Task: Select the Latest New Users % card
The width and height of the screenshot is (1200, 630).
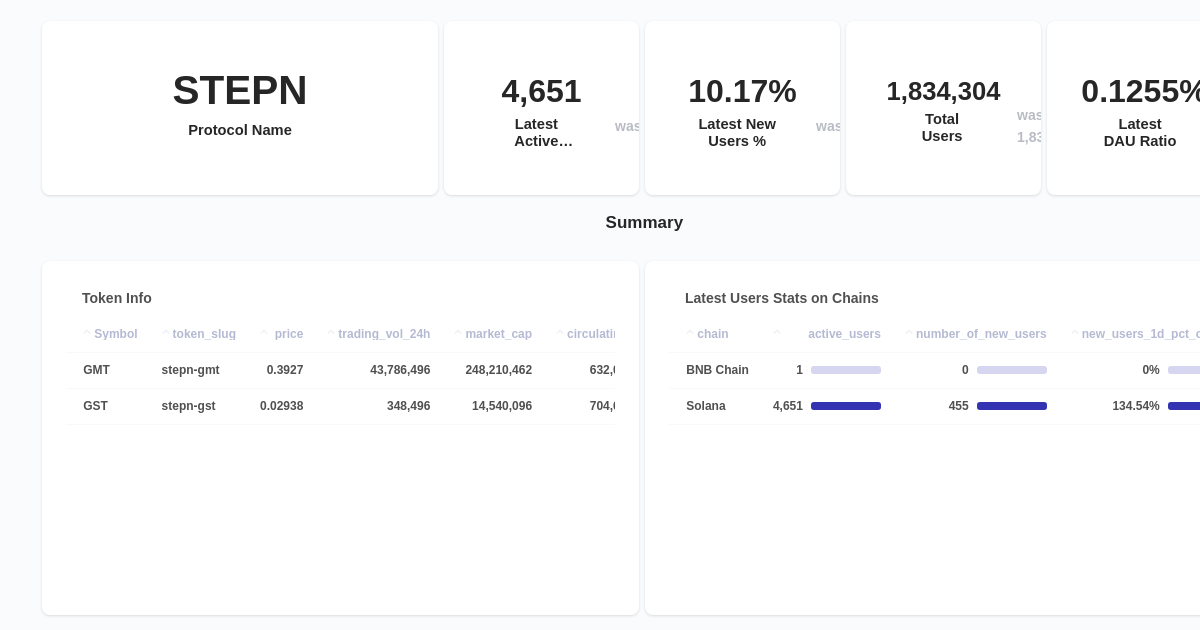Action: [x=742, y=108]
